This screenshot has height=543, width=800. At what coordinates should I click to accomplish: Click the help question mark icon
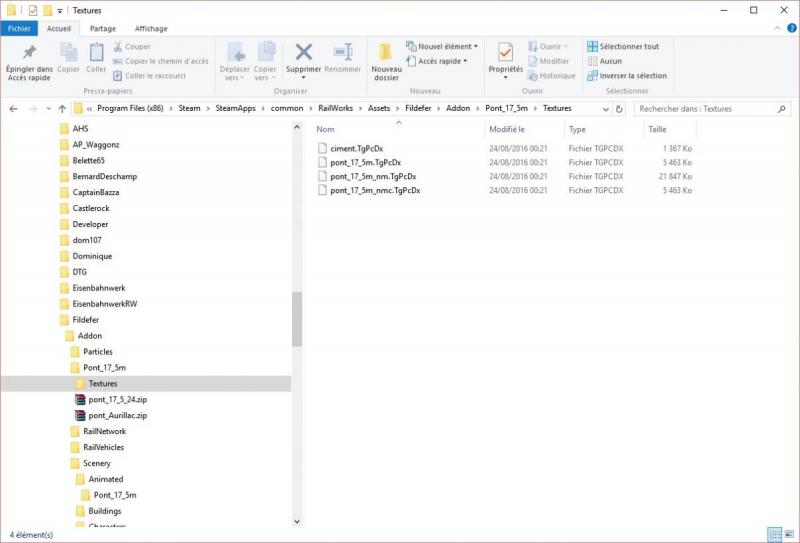(x=792, y=28)
